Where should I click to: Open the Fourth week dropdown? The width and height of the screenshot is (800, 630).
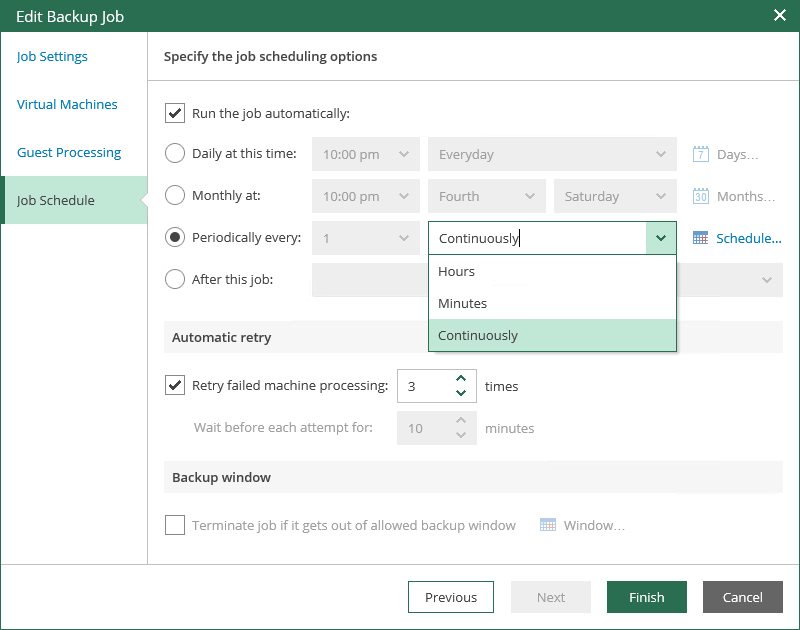pos(487,196)
